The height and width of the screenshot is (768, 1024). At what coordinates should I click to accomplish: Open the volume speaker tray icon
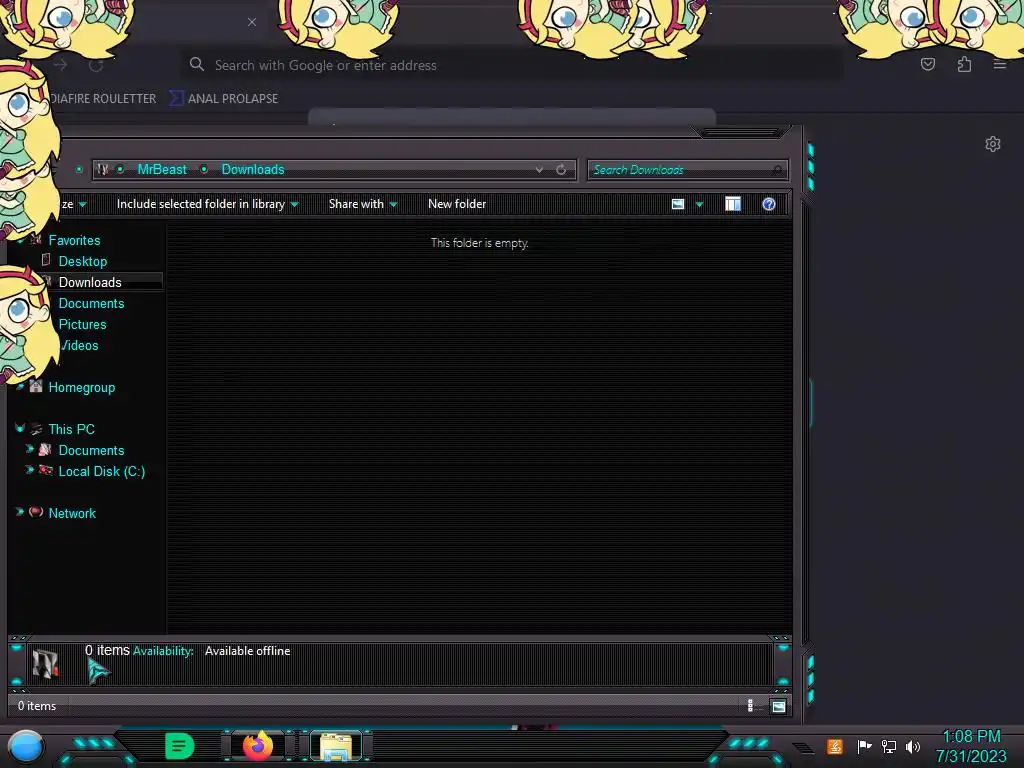pos(913,746)
